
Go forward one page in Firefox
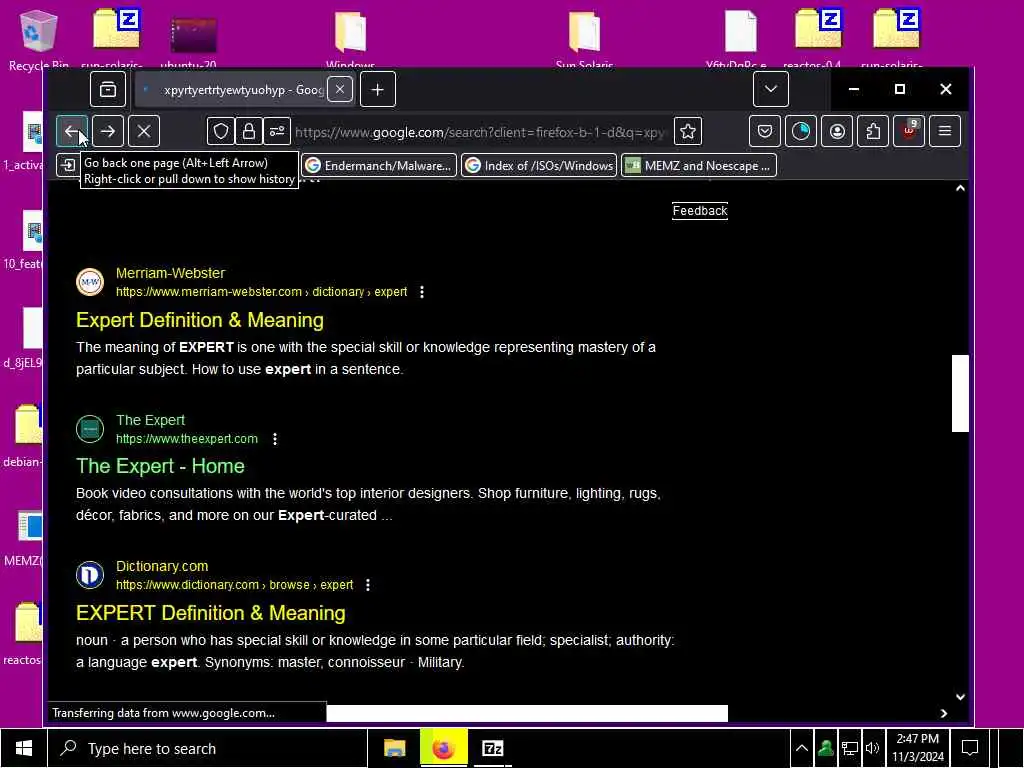[x=108, y=131]
